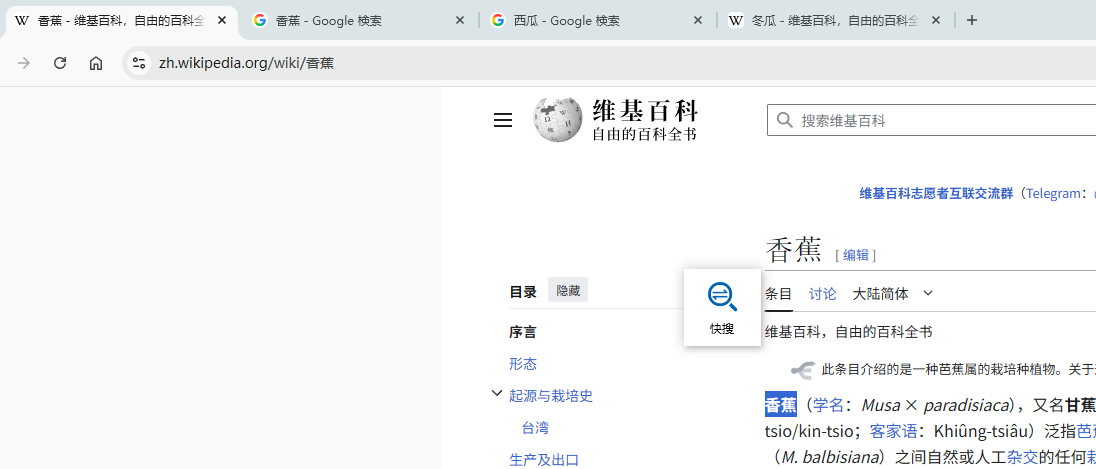This screenshot has width=1096, height=469.
Task: Click the 搜索维基百科 search field
Action: [x=940, y=120]
